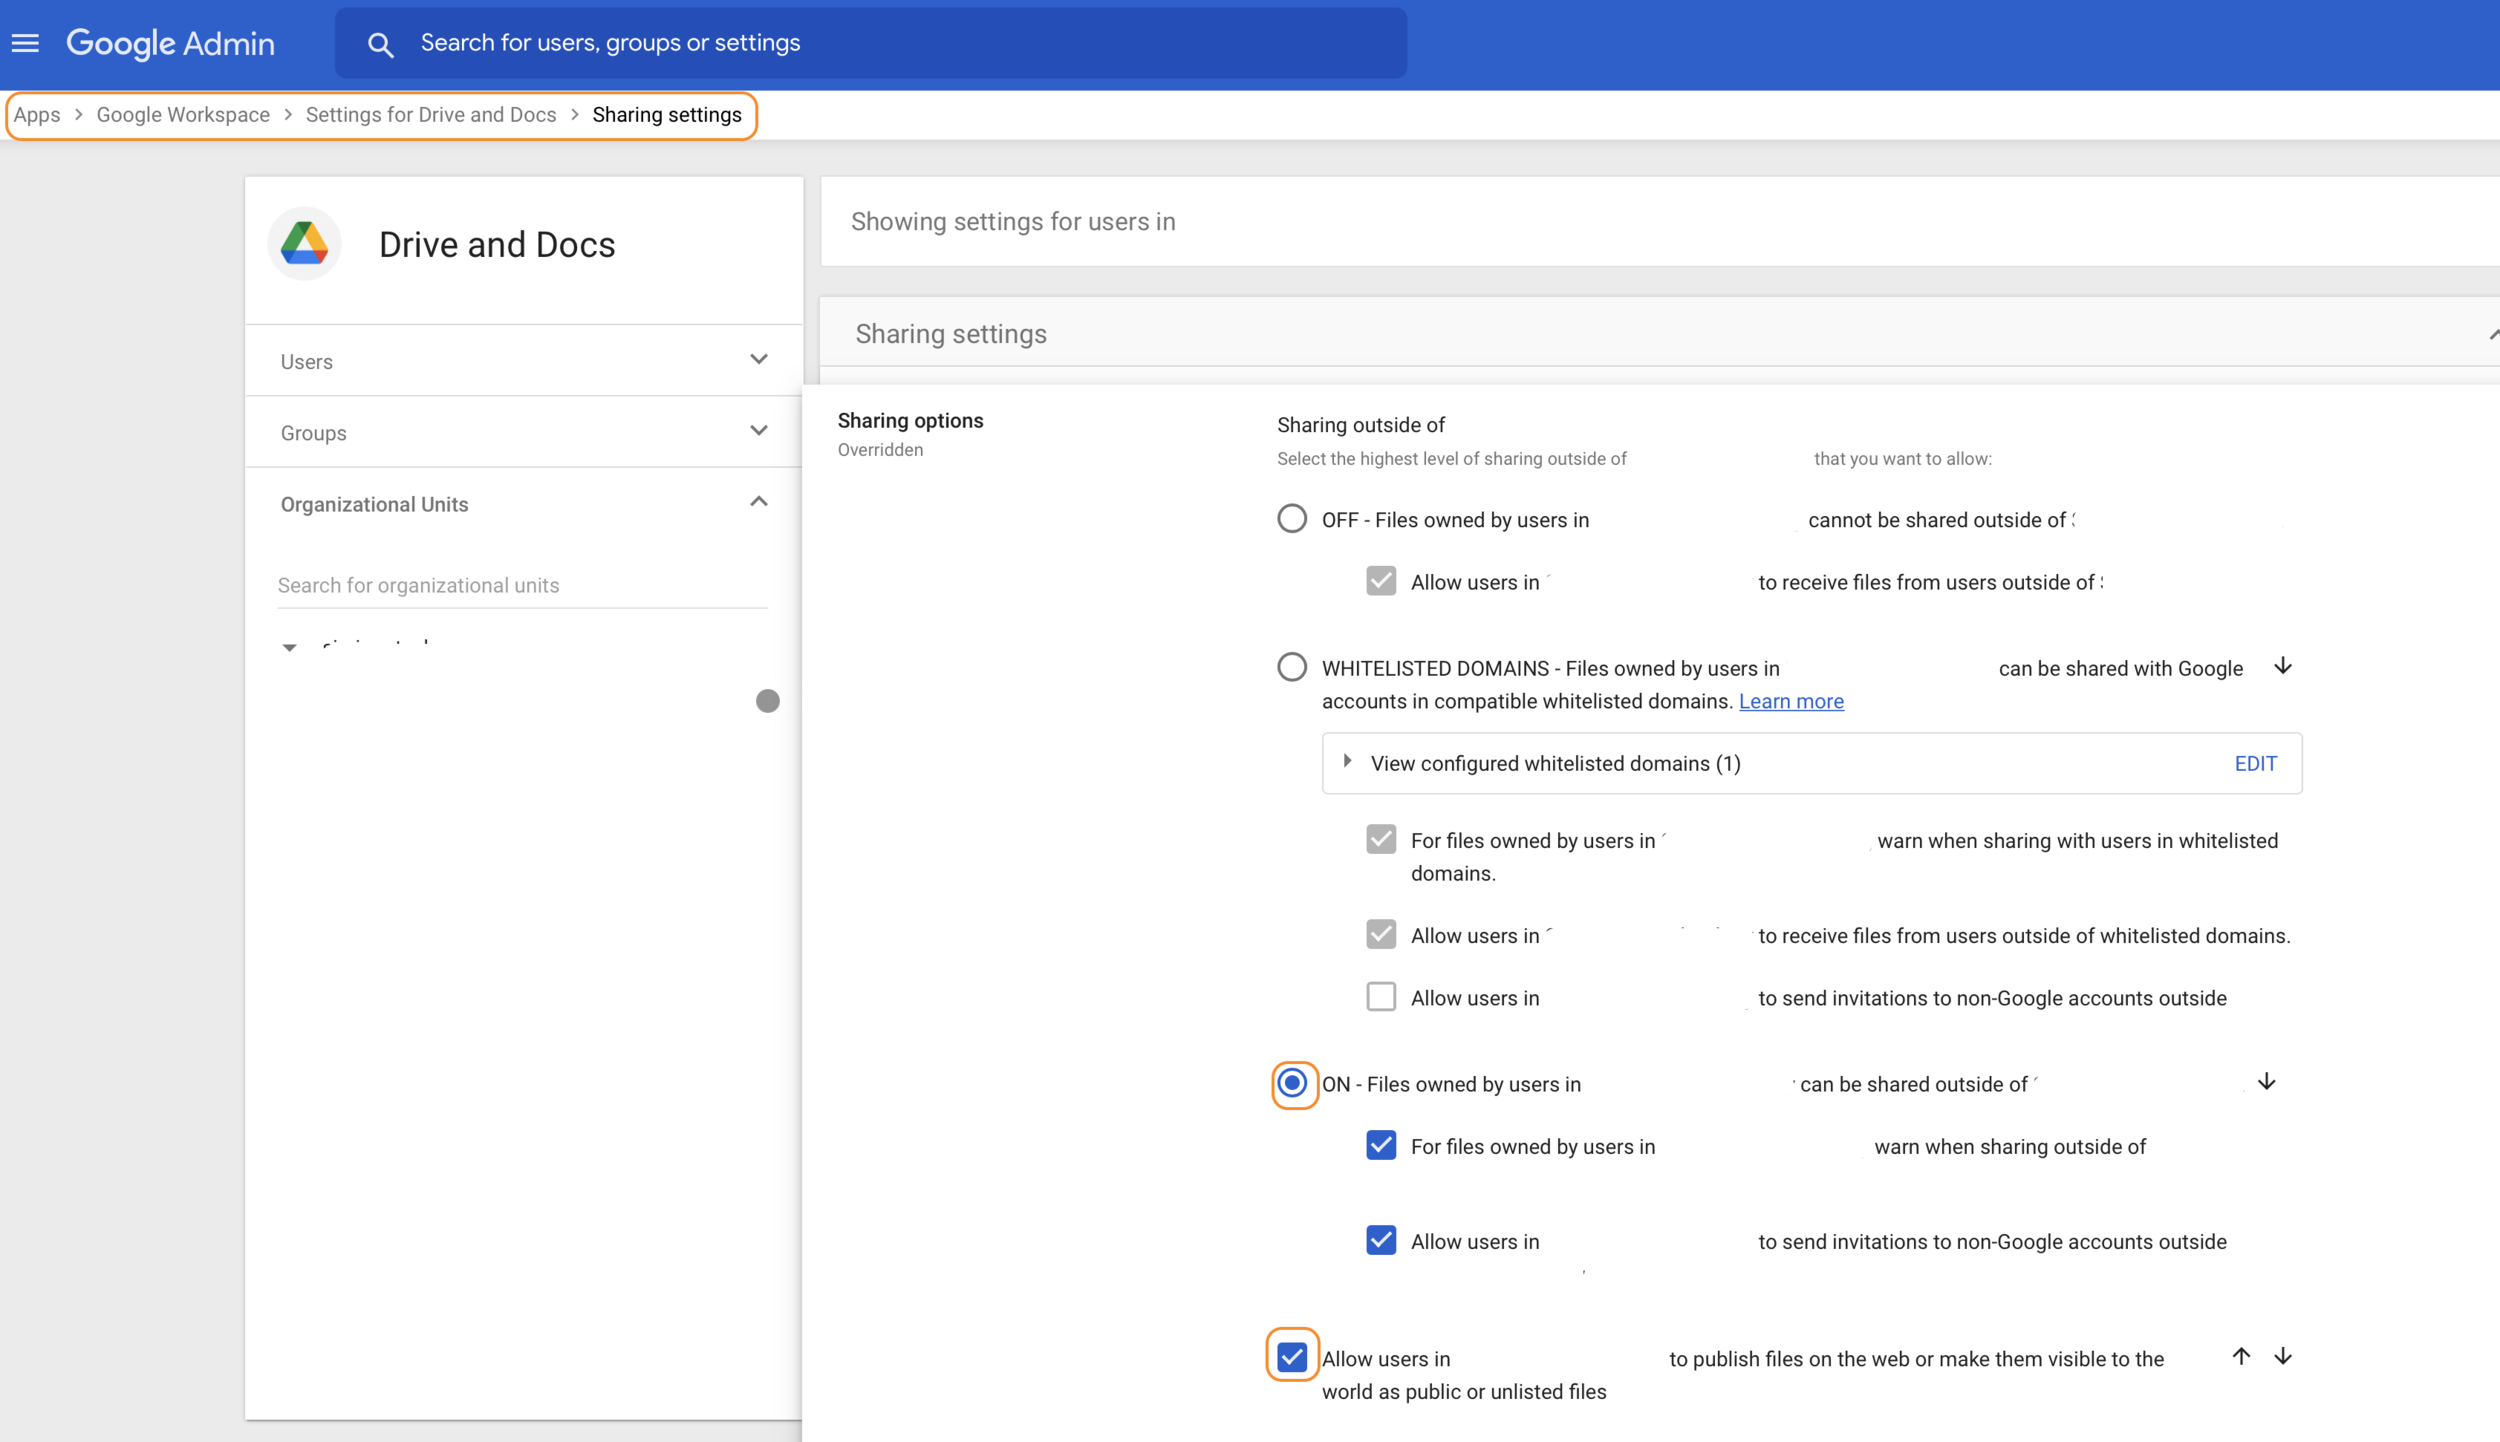Open the hamburger main menu
The width and height of the screenshot is (2500, 1442).
pos(25,43)
